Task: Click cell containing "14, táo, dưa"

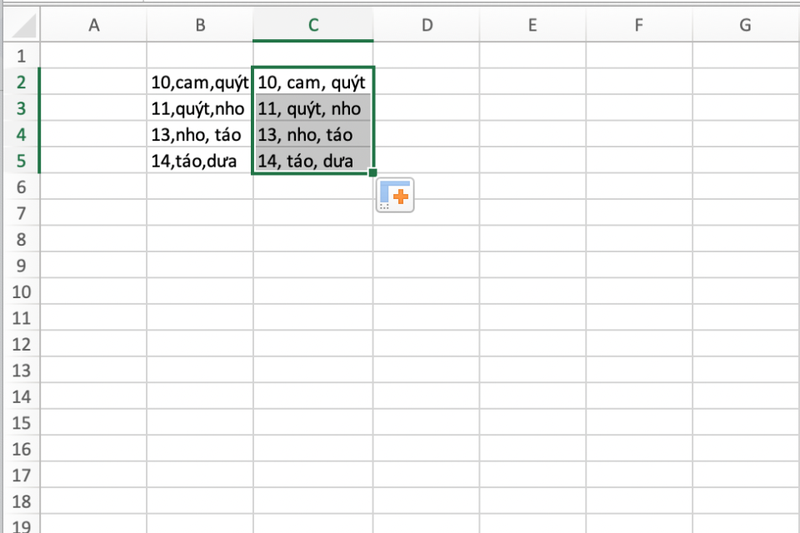Action: [x=313, y=161]
